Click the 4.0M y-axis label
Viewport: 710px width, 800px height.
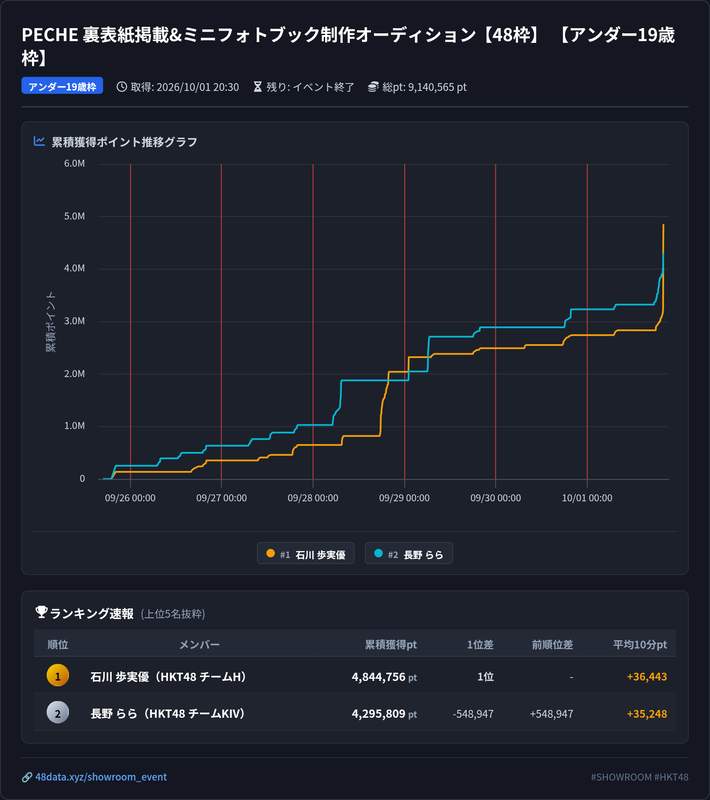point(74,268)
